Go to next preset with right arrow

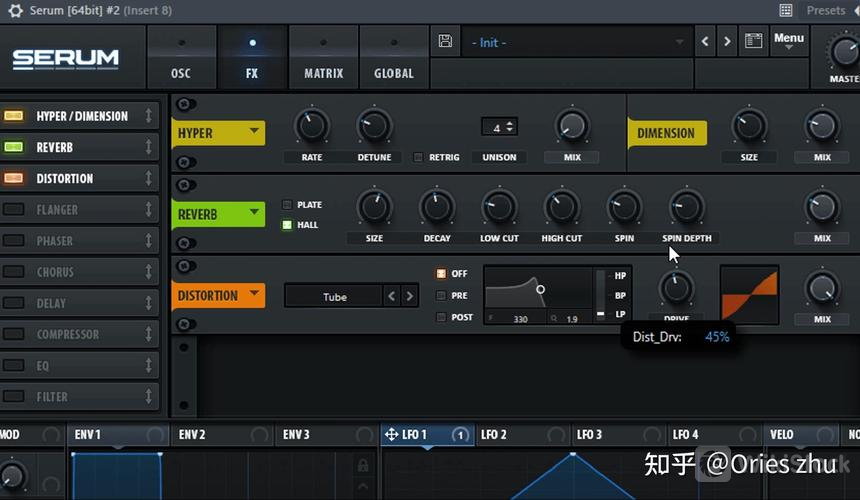pyautogui.click(x=727, y=42)
